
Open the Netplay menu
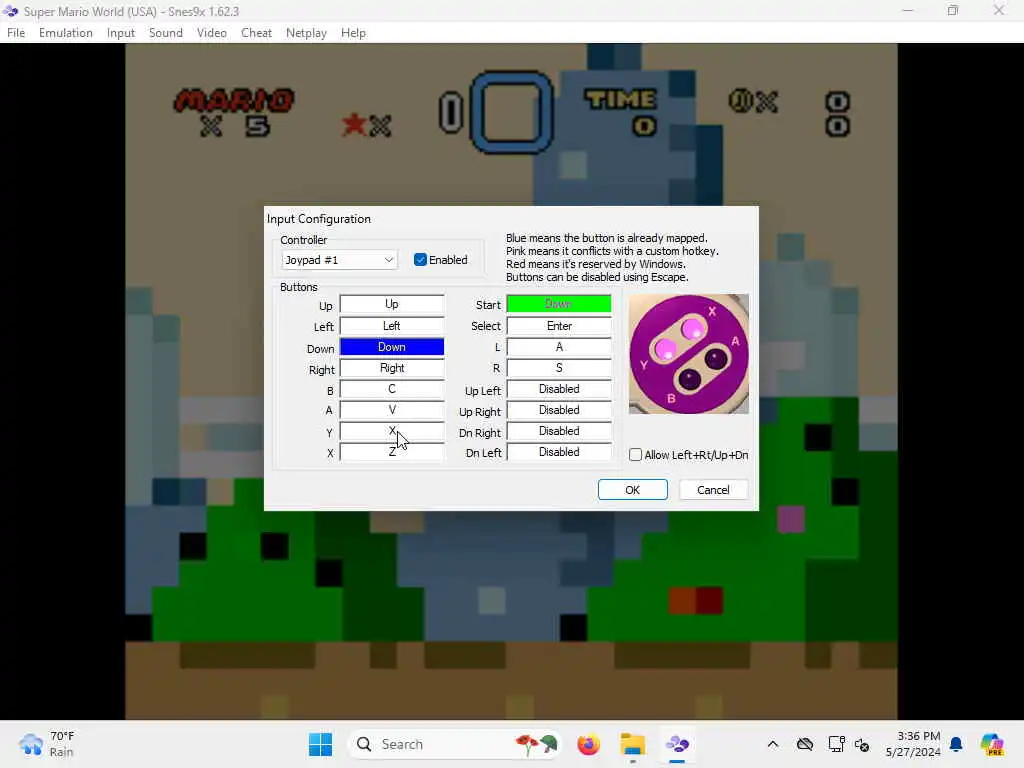point(306,33)
